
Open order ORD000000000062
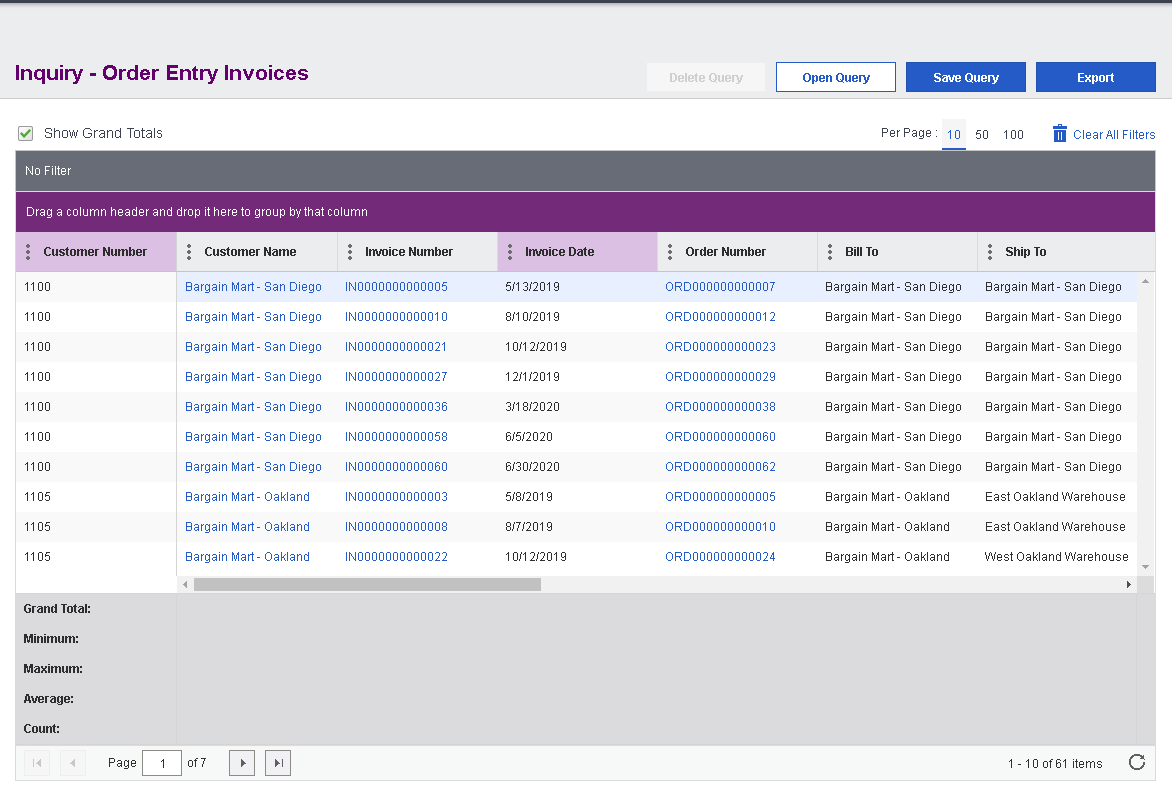pyautogui.click(x=721, y=466)
